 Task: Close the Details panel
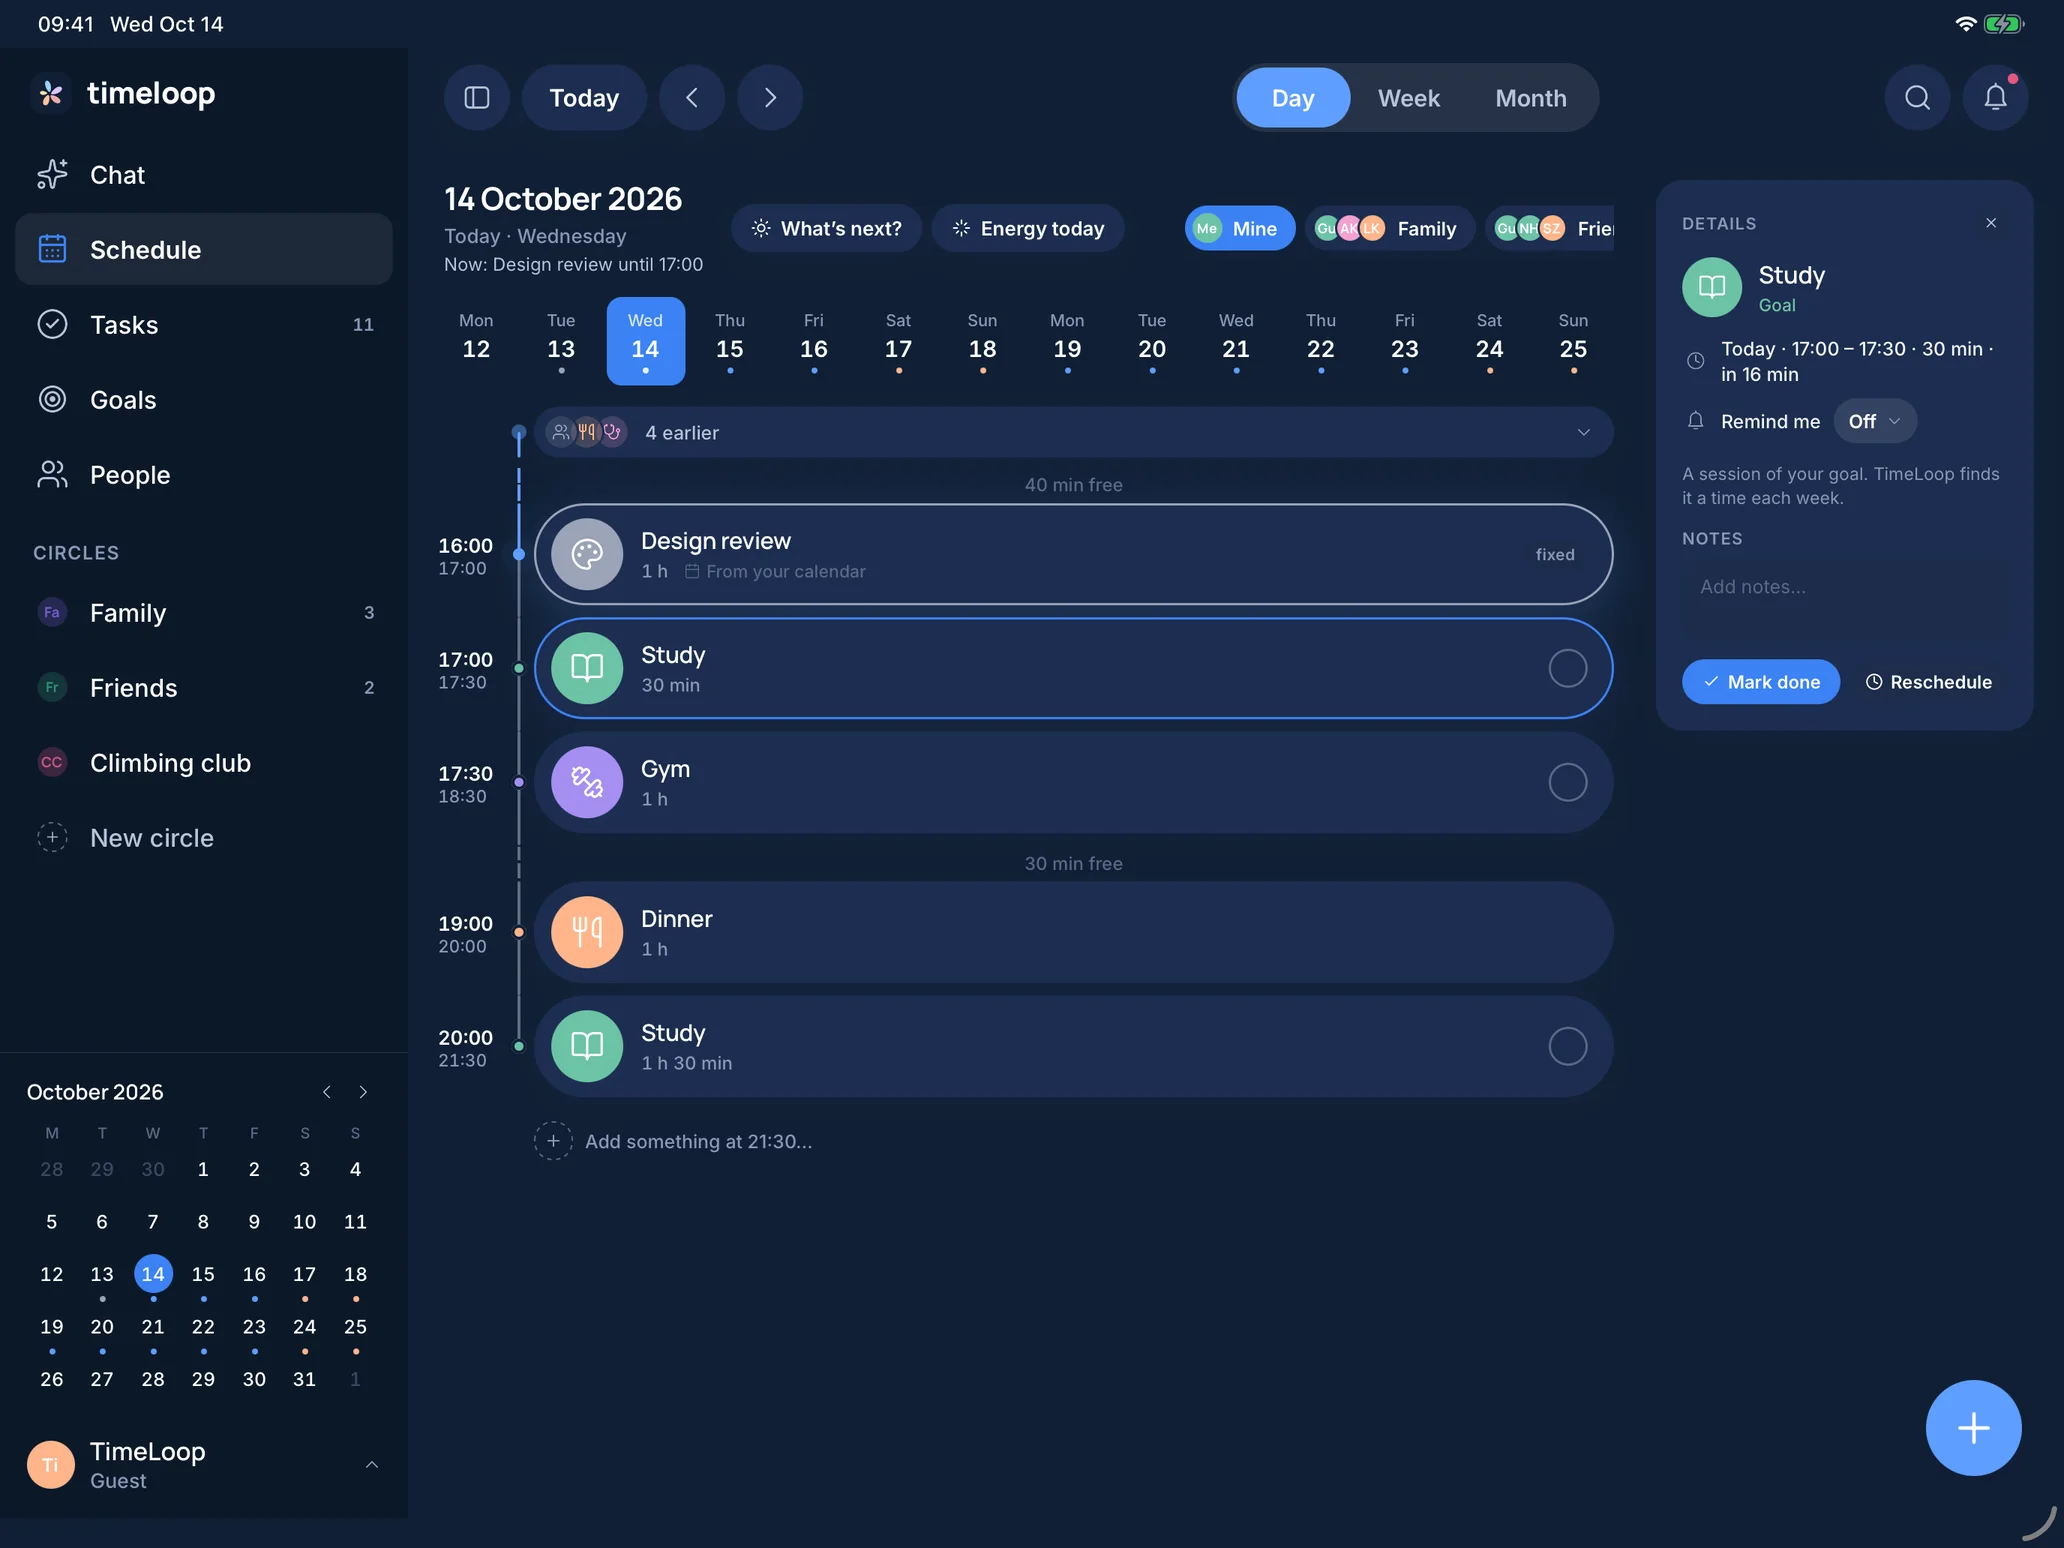pyautogui.click(x=1991, y=223)
